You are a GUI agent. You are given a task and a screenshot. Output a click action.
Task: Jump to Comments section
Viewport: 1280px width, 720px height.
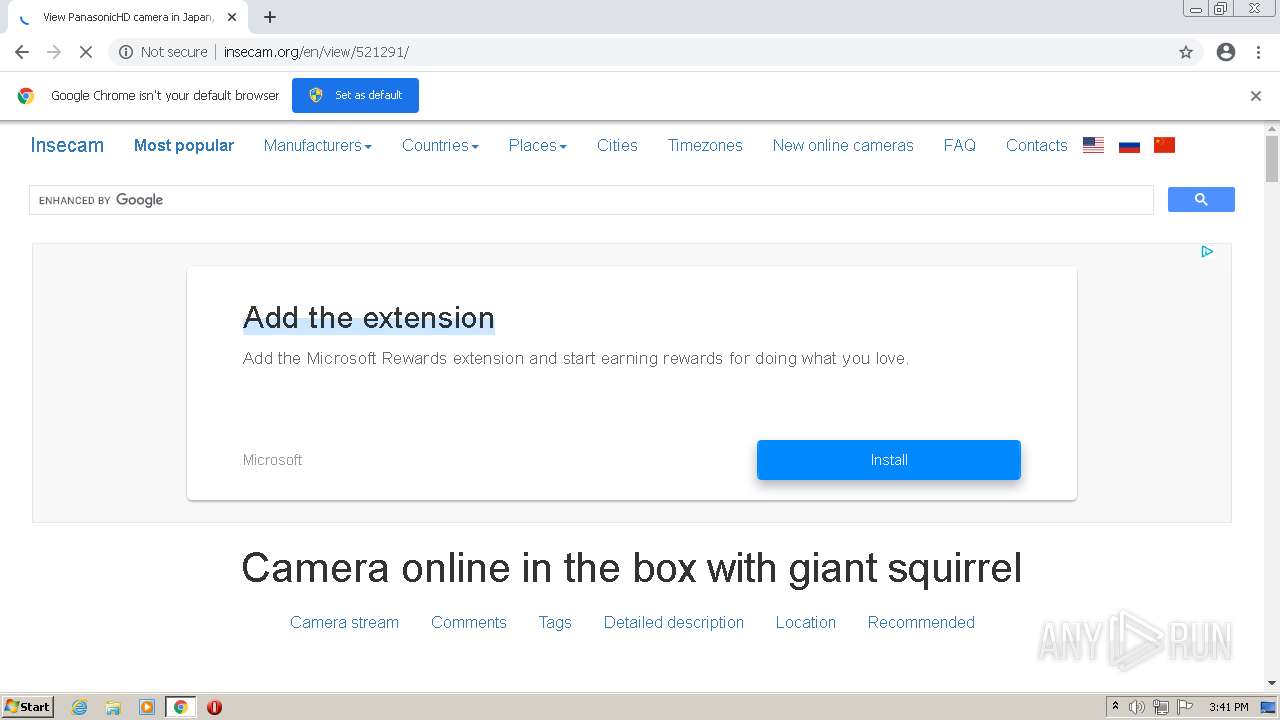(469, 622)
